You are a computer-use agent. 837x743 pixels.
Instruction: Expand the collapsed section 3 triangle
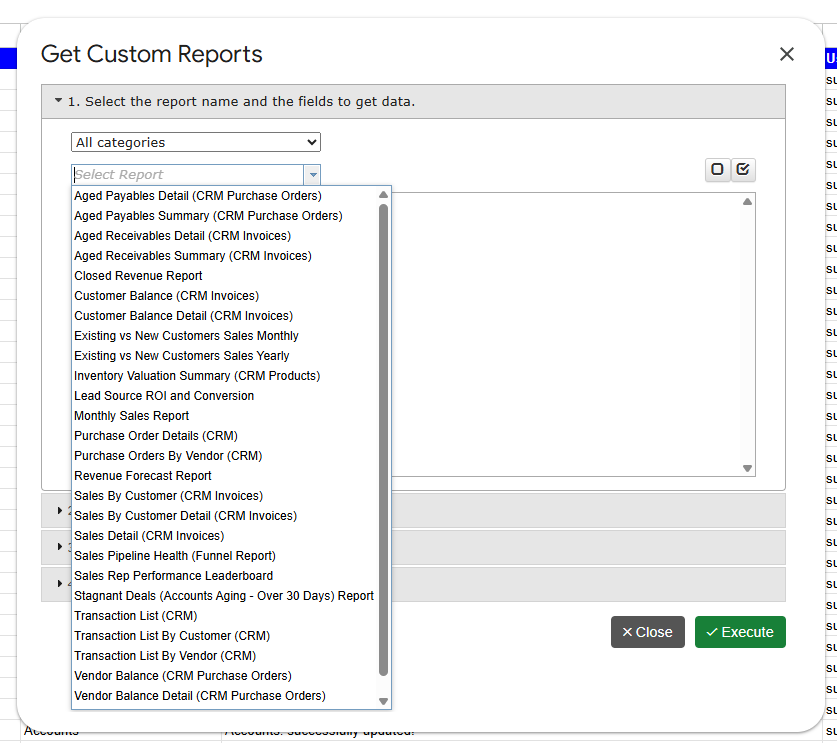[60, 547]
